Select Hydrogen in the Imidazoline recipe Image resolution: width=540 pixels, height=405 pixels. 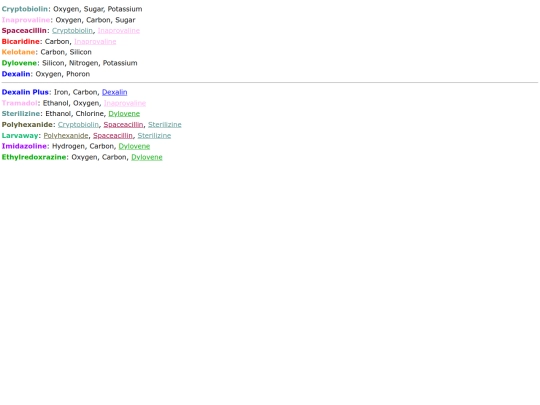tap(68, 146)
